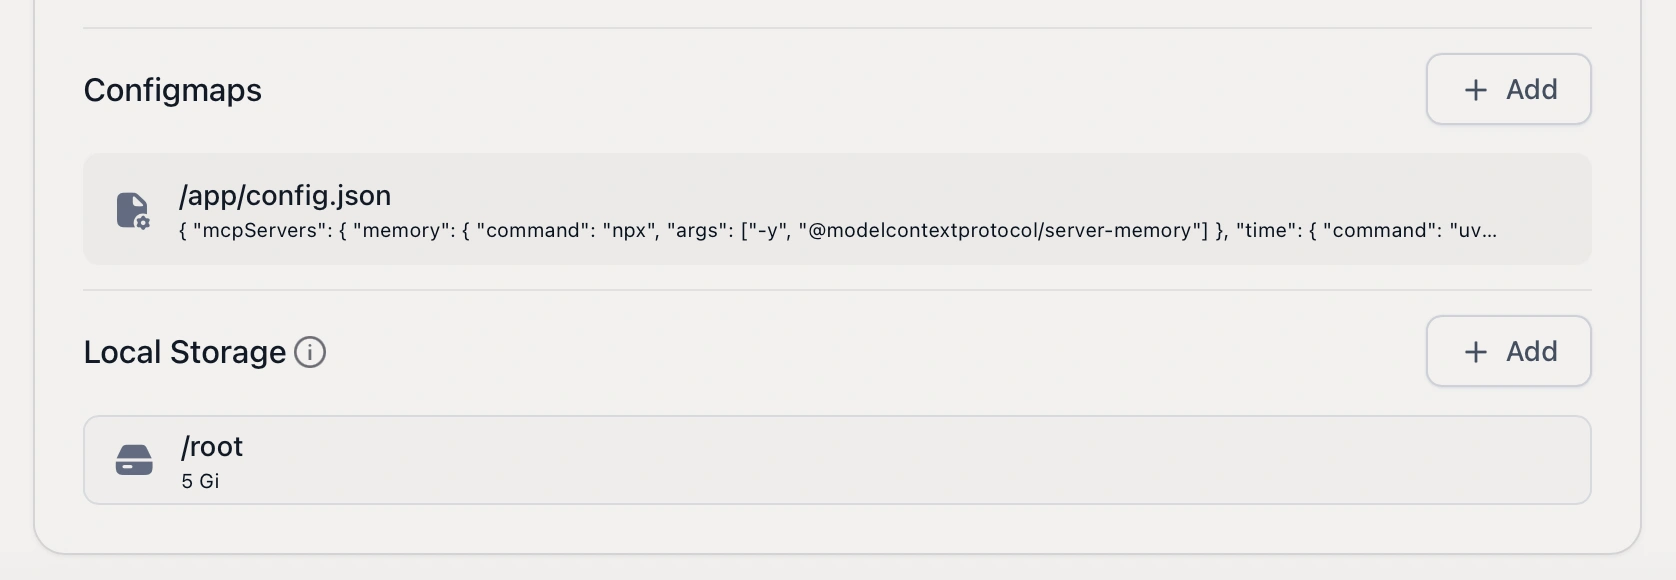The width and height of the screenshot is (1676, 580).
Task: Click the storage drive icon beside /root
Action: pos(134,460)
